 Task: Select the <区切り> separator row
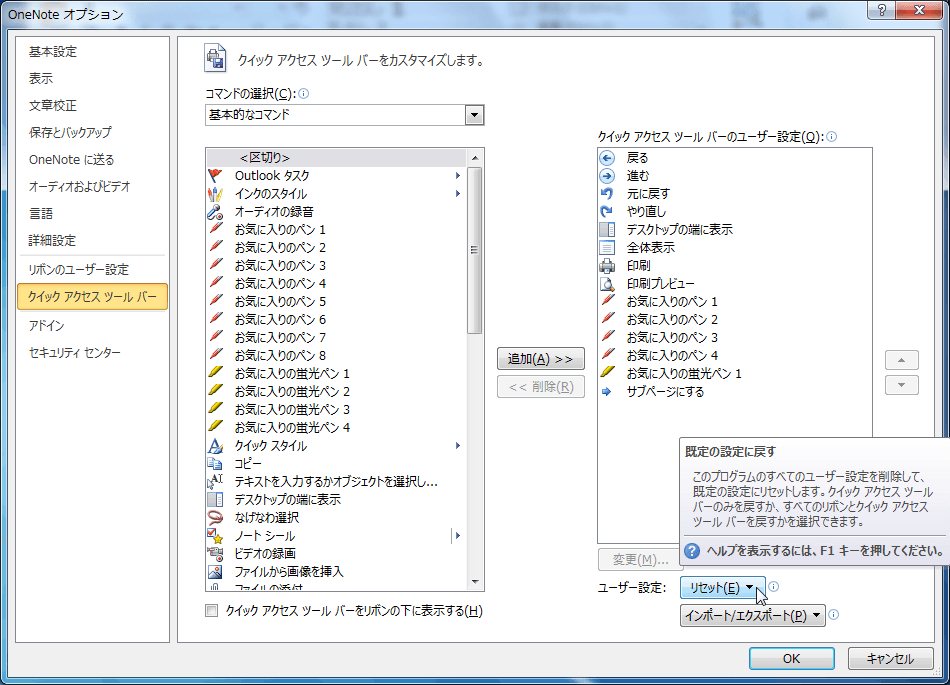coord(336,157)
